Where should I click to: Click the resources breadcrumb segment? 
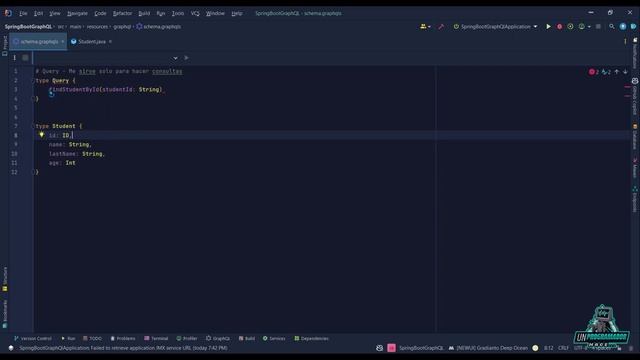click(x=97, y=27)
